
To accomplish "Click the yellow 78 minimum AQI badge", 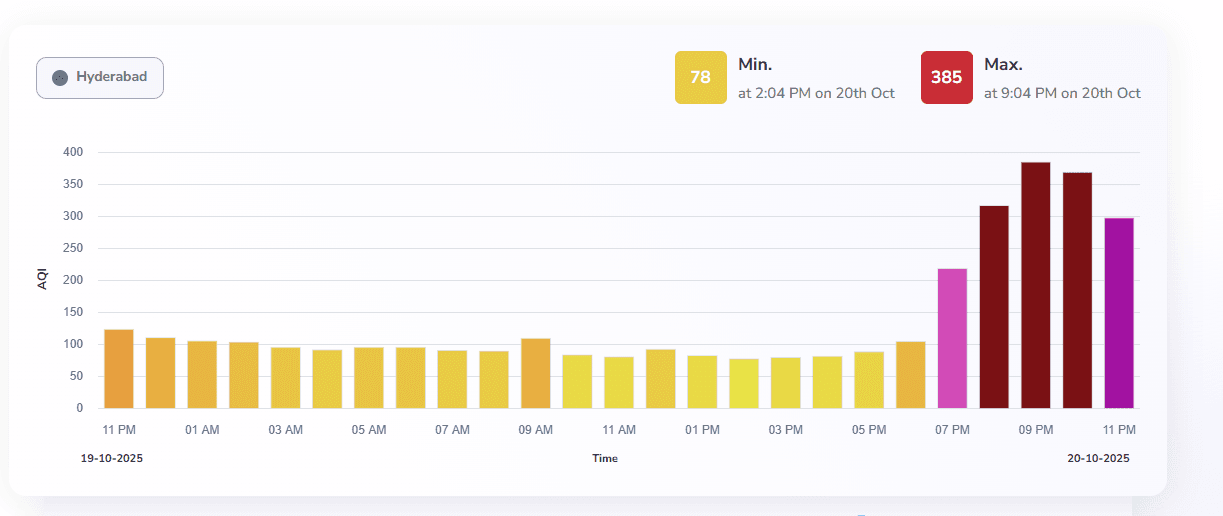I will coord(700,78).
